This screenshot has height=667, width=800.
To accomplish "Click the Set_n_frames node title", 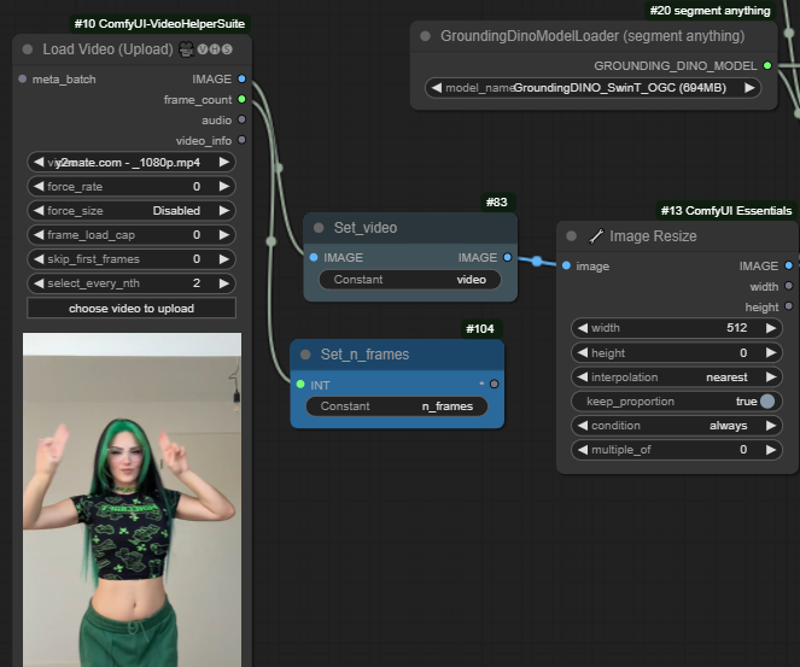I will [x=365, y=354].
